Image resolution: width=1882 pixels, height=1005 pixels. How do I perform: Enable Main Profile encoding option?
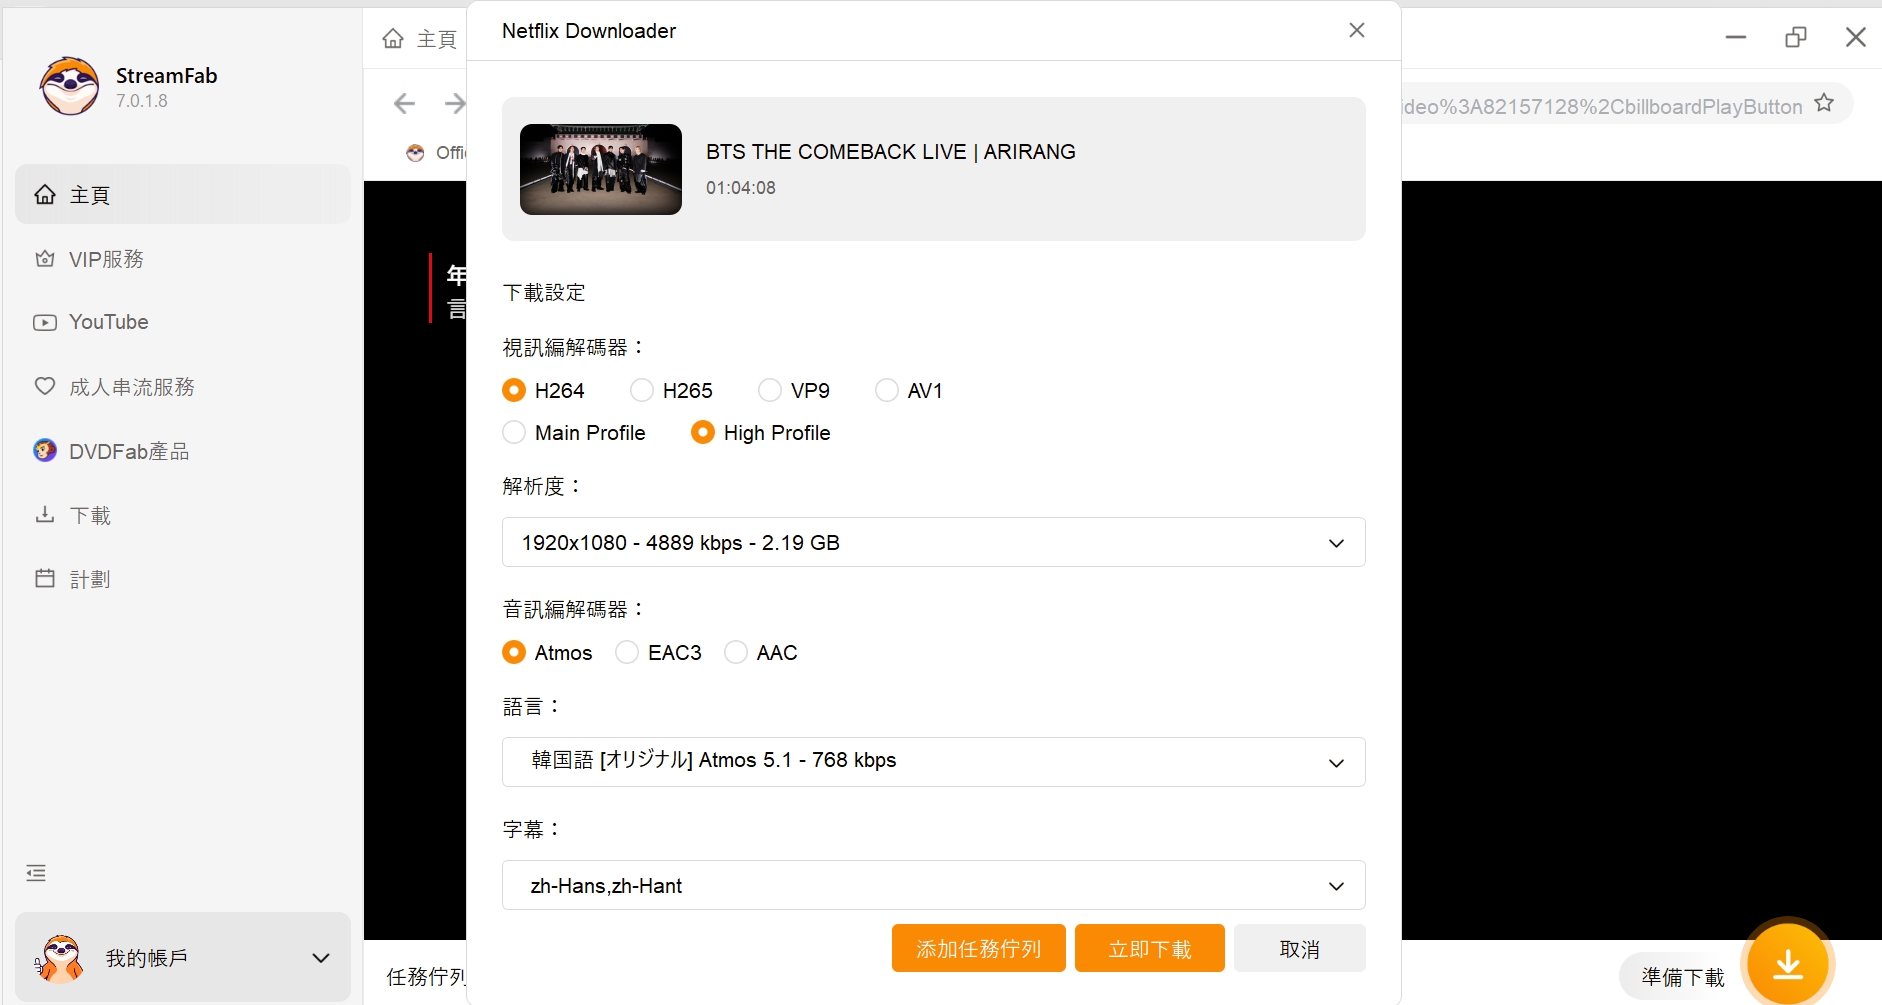pos(514,432)
